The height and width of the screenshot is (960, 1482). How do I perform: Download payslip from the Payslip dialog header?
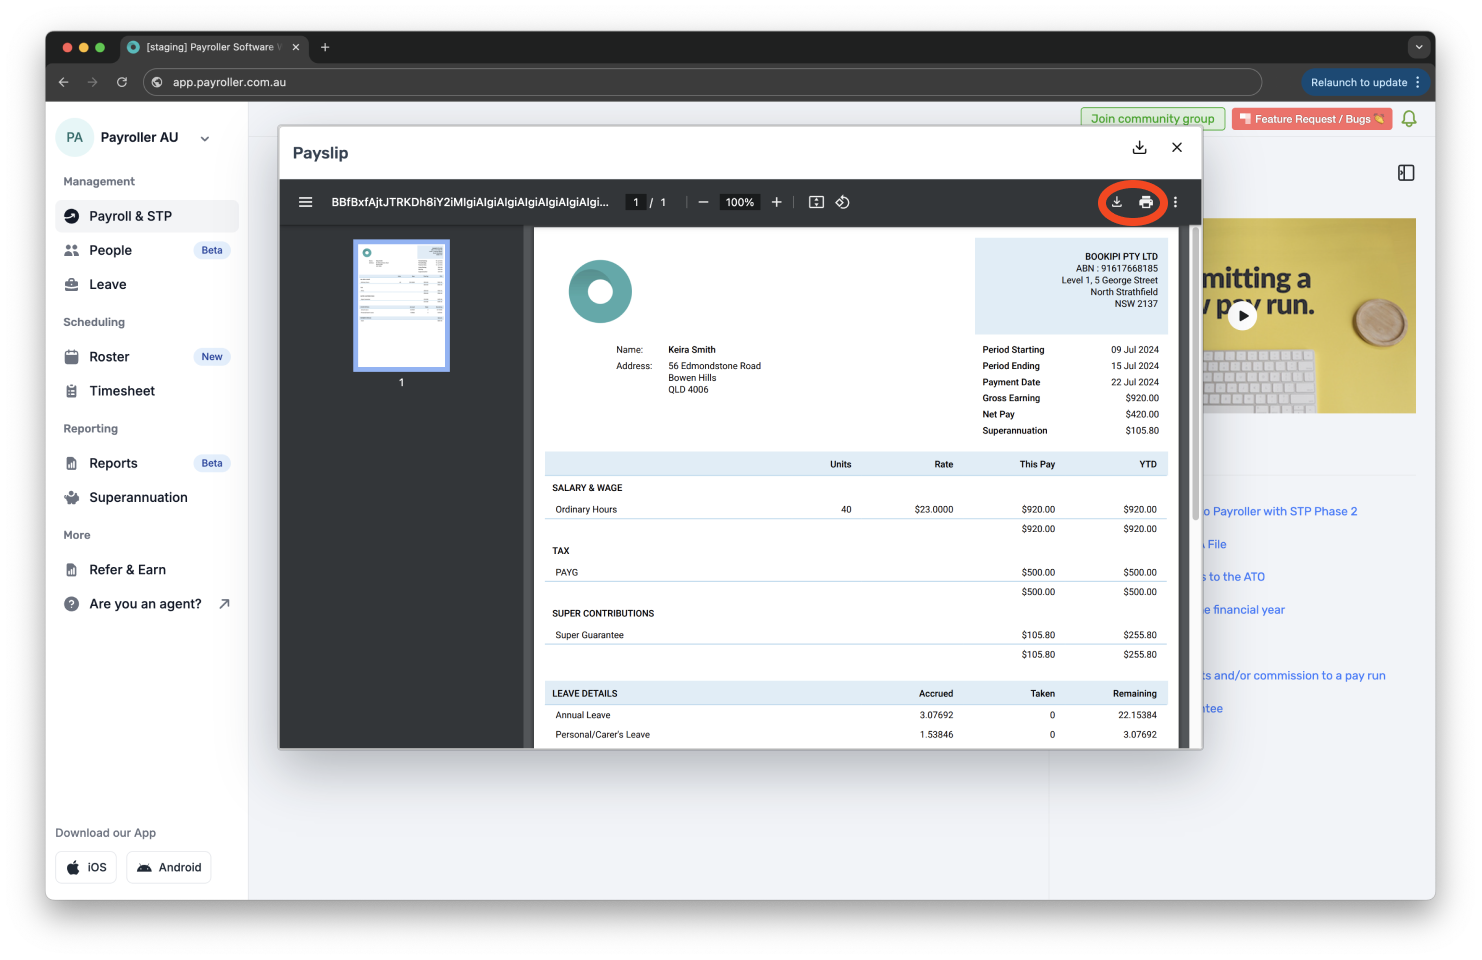[1139, 148]
